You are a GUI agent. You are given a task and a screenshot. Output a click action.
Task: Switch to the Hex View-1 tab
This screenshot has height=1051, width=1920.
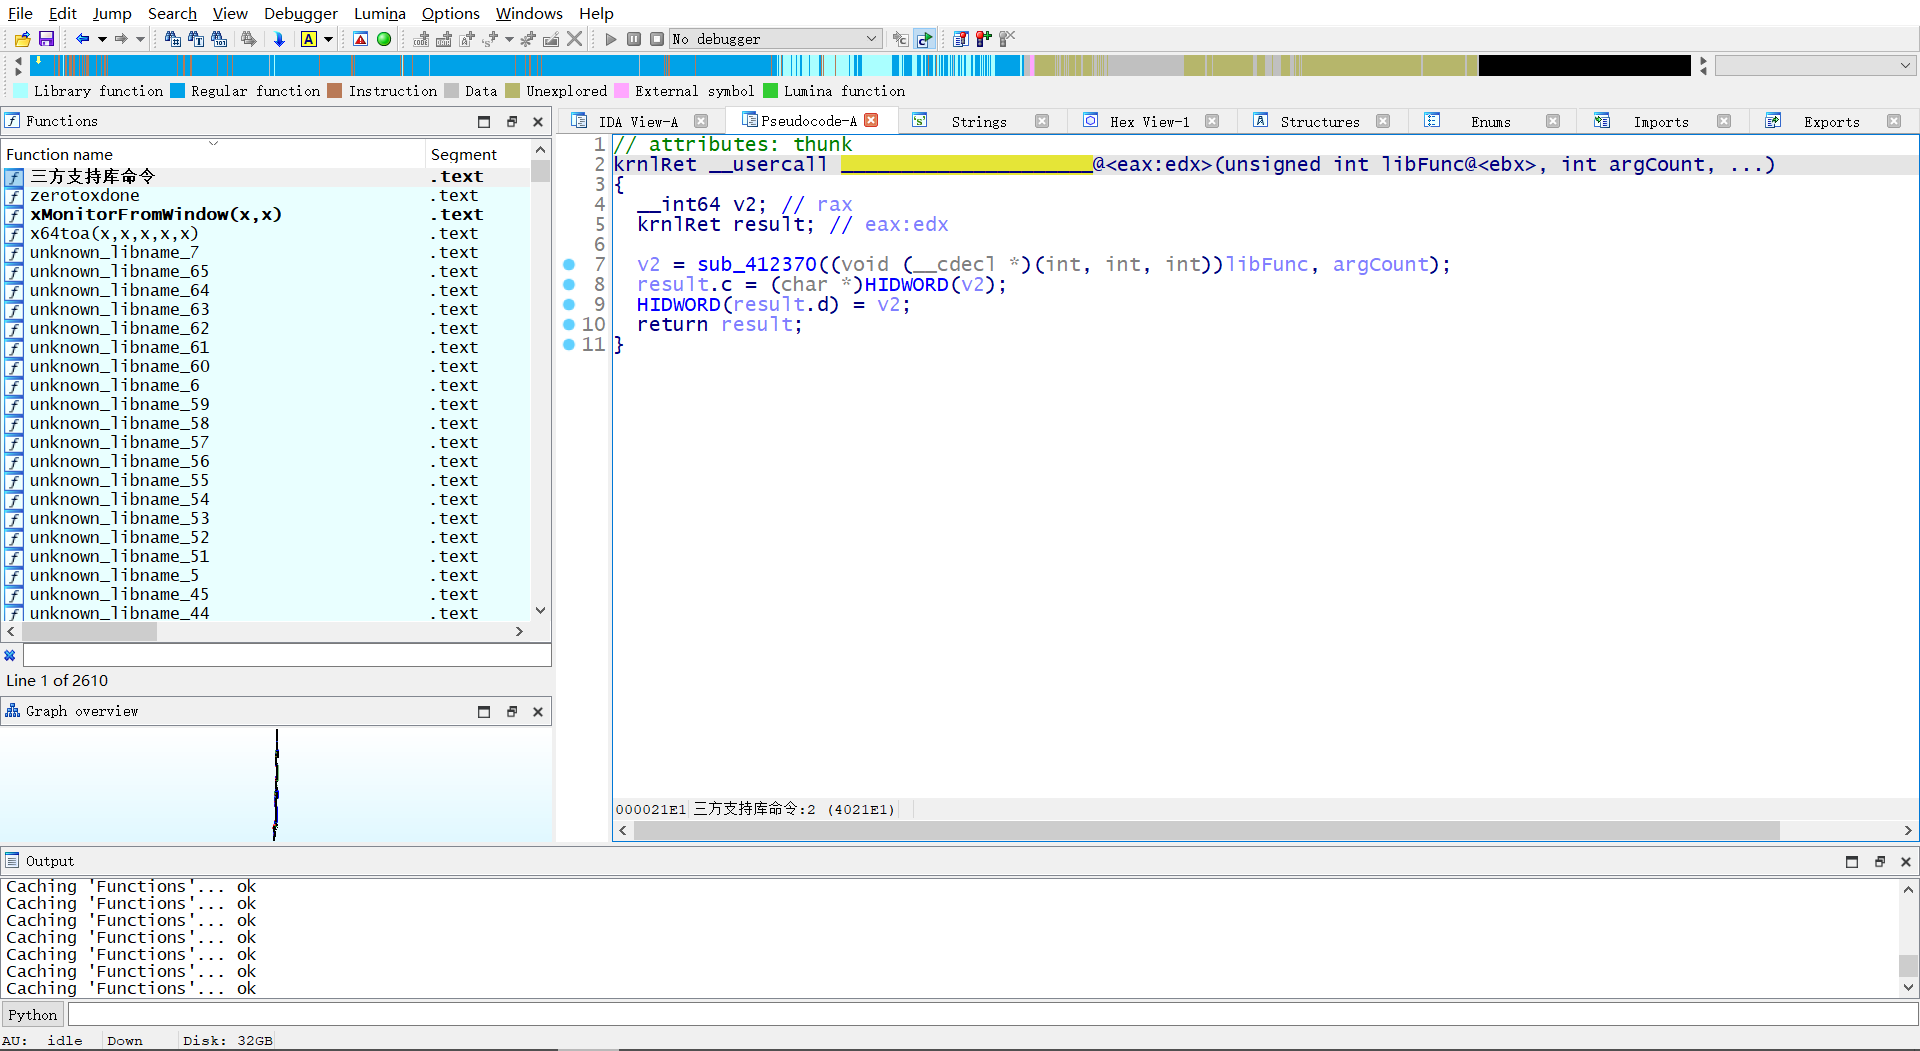click(1150, 121)
